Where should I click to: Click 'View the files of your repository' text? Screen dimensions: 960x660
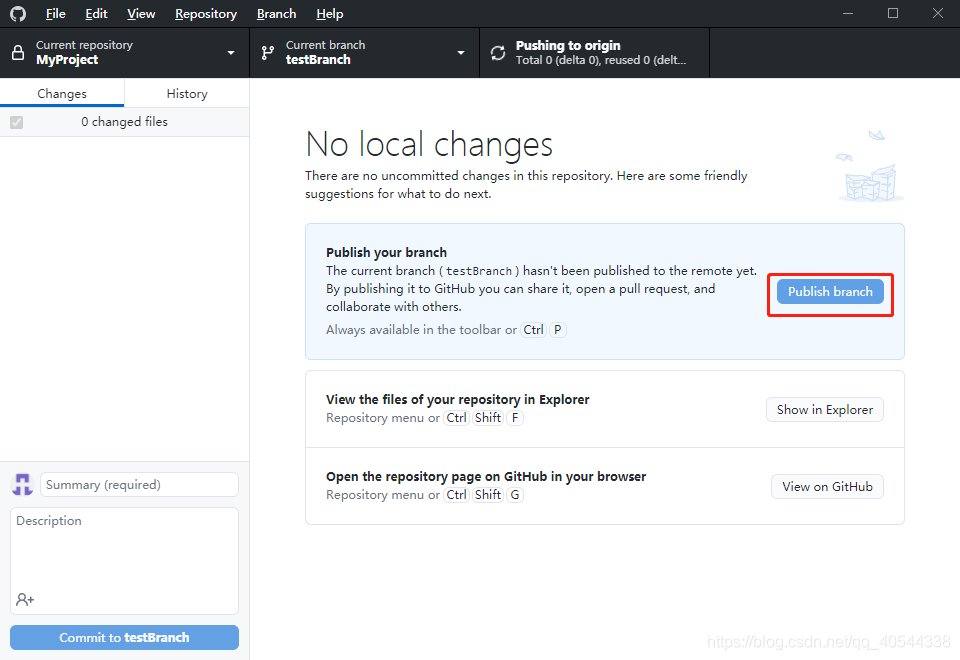457,399
